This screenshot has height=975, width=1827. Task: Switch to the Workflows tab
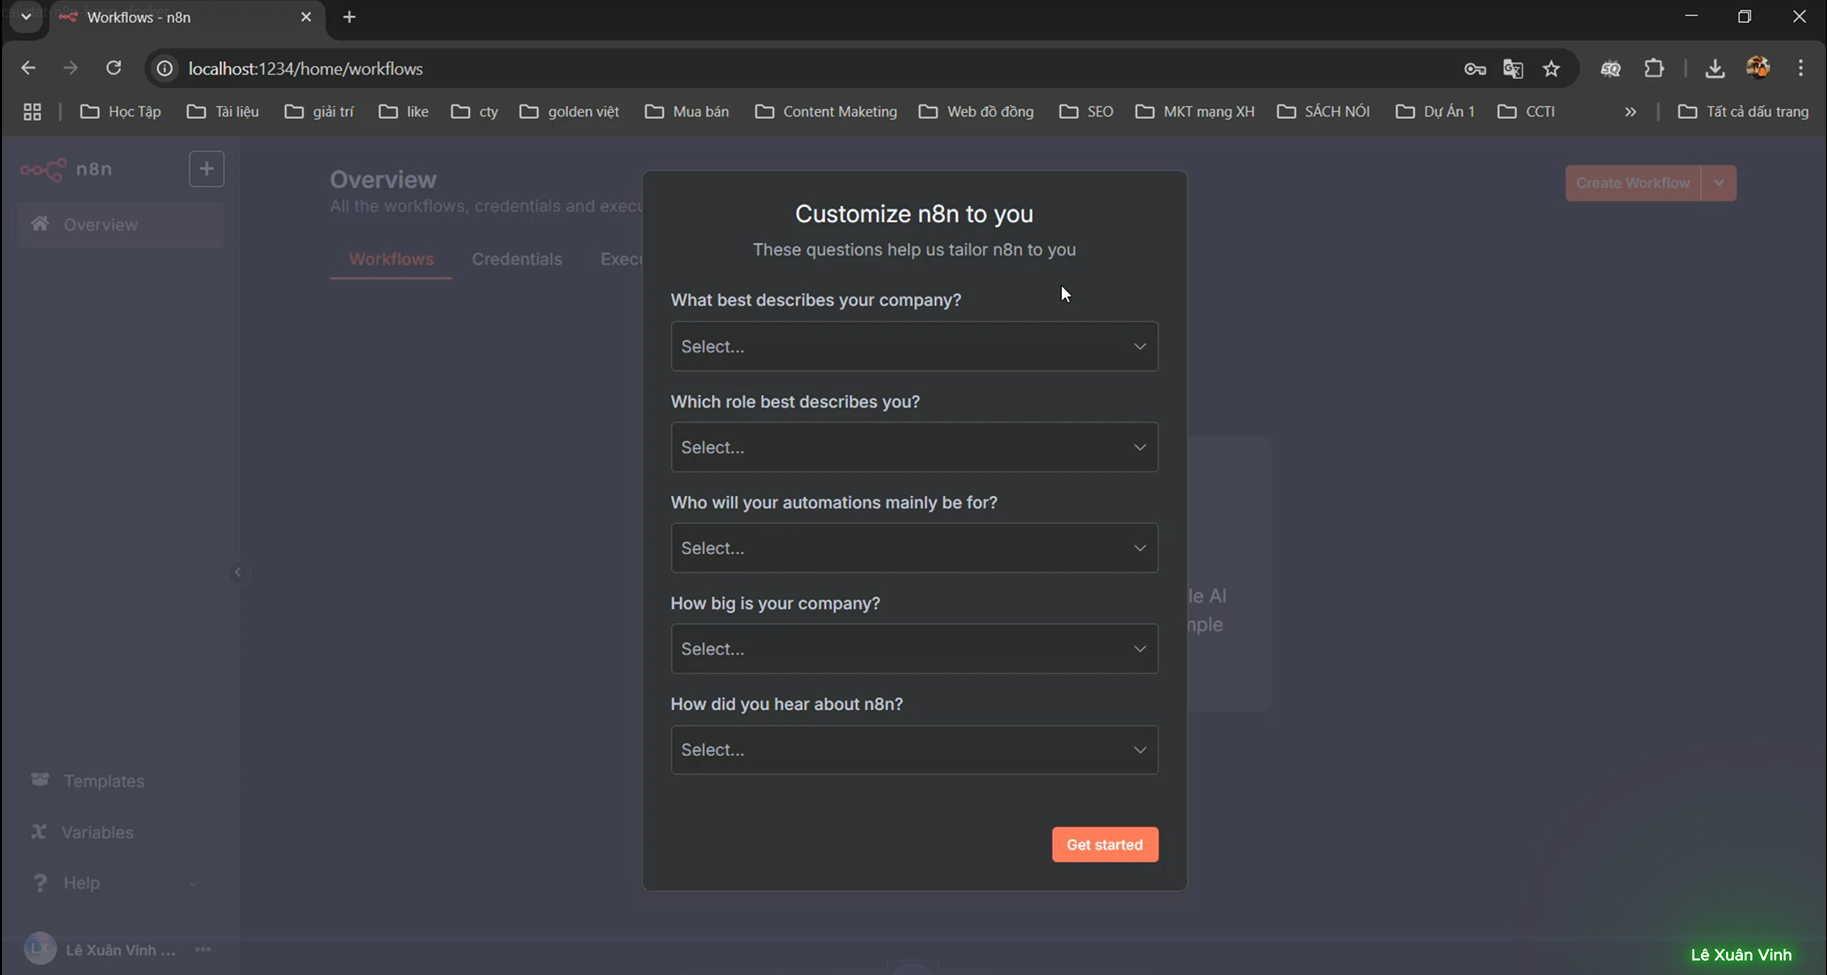click(391, 259)
